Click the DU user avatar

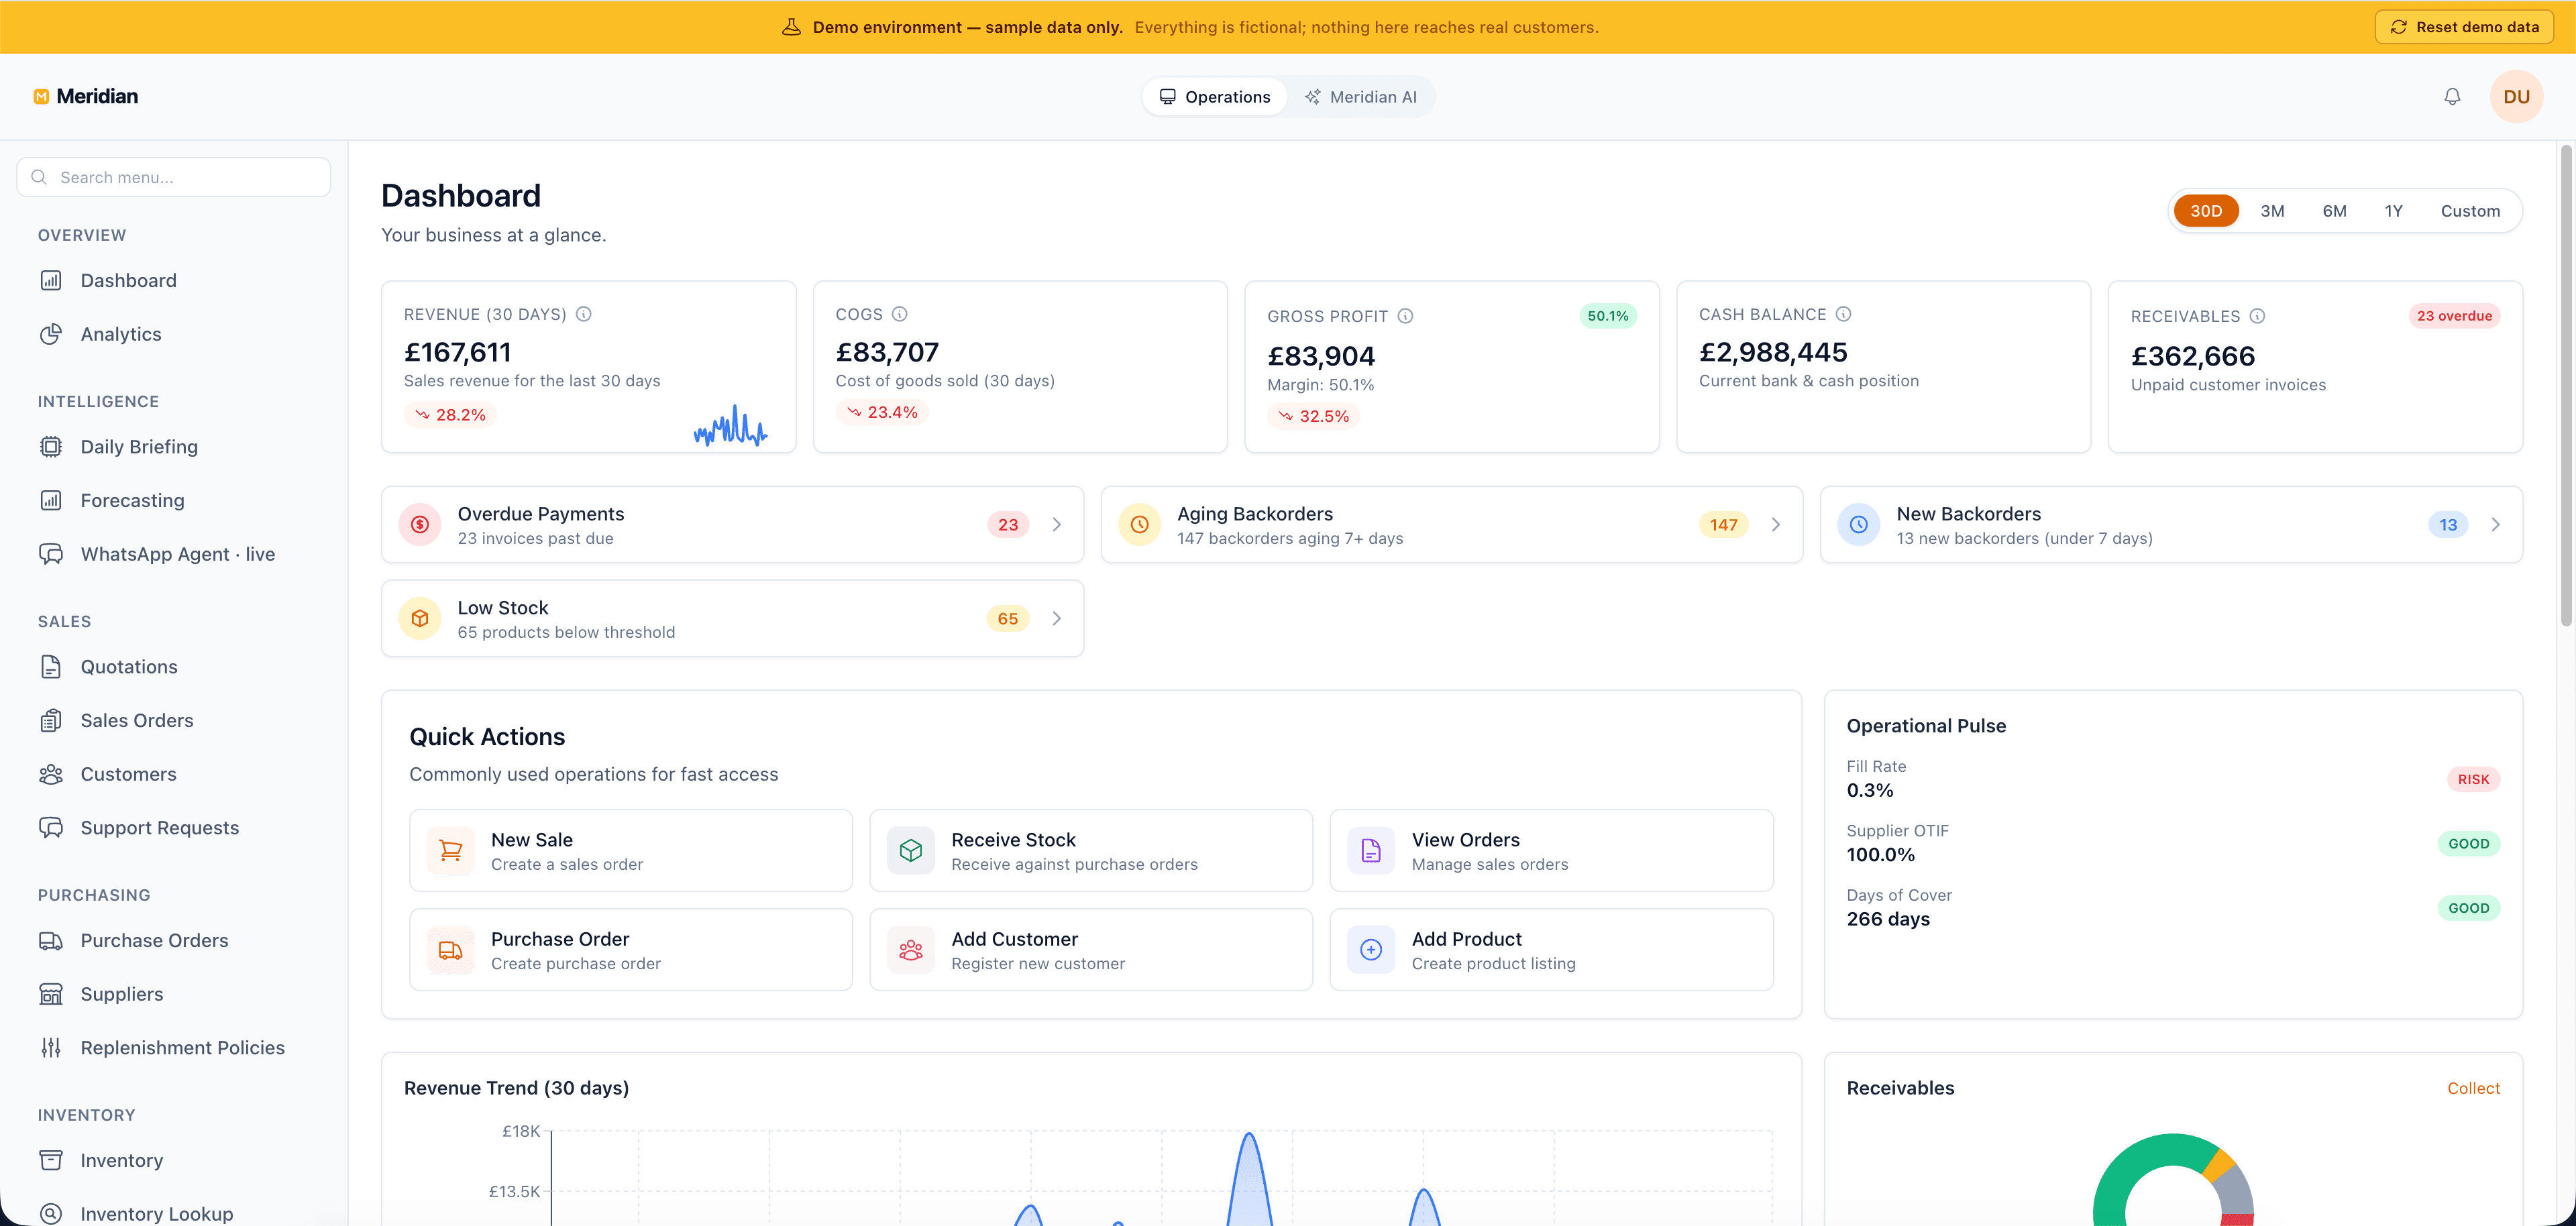[x=2516, y=96]
